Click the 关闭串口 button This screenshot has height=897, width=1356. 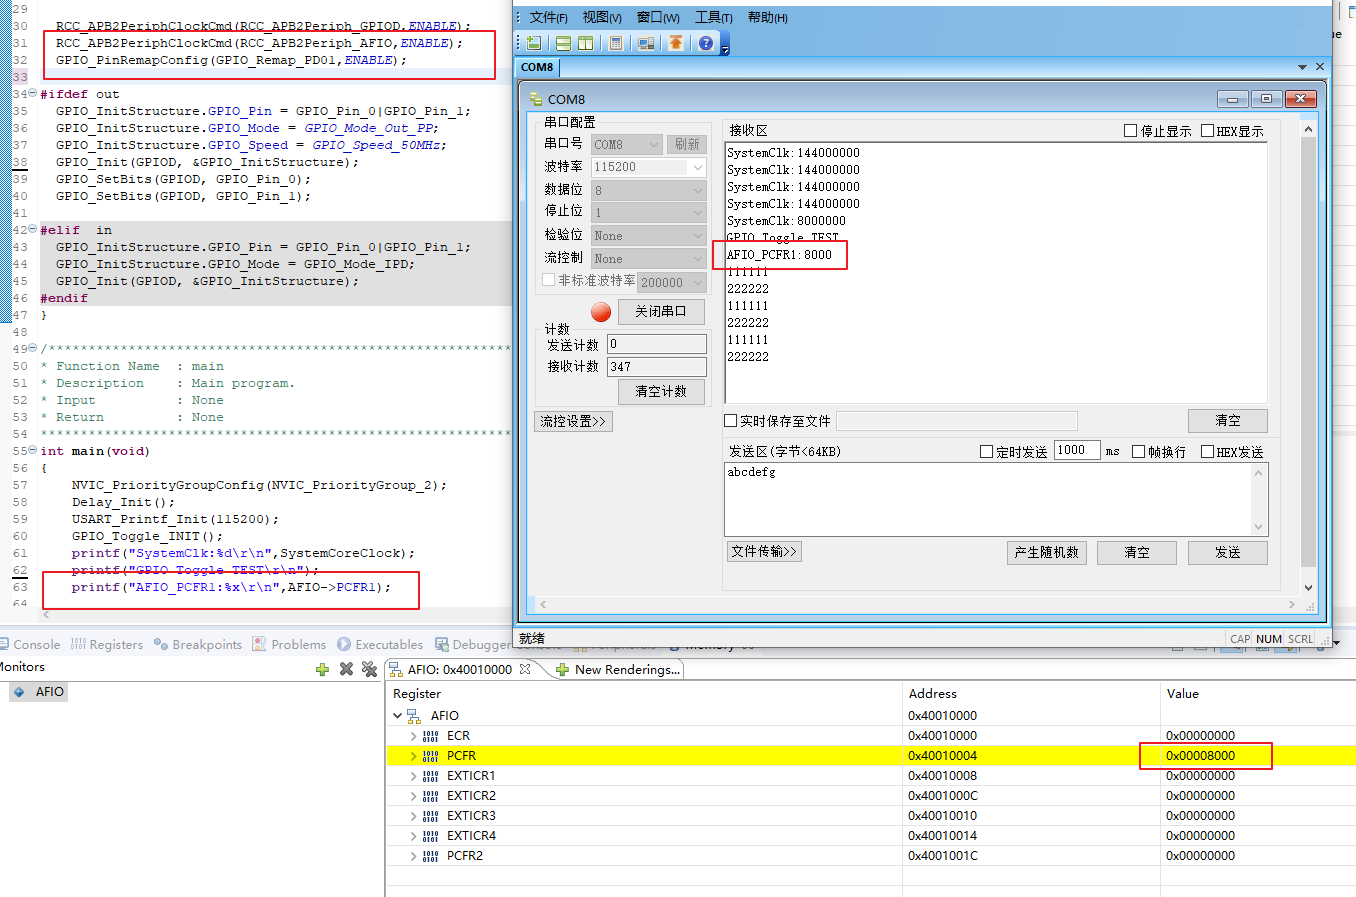click(x=661, y=312)
